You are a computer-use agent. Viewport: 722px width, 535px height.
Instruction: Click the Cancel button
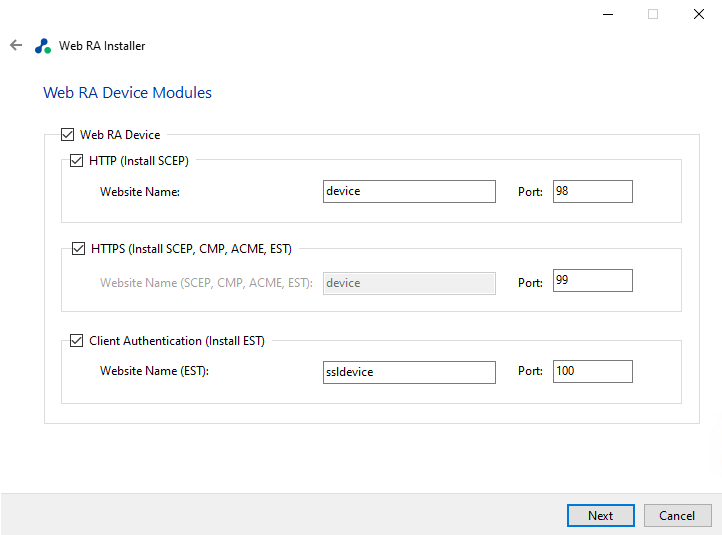tap(677, 515)
